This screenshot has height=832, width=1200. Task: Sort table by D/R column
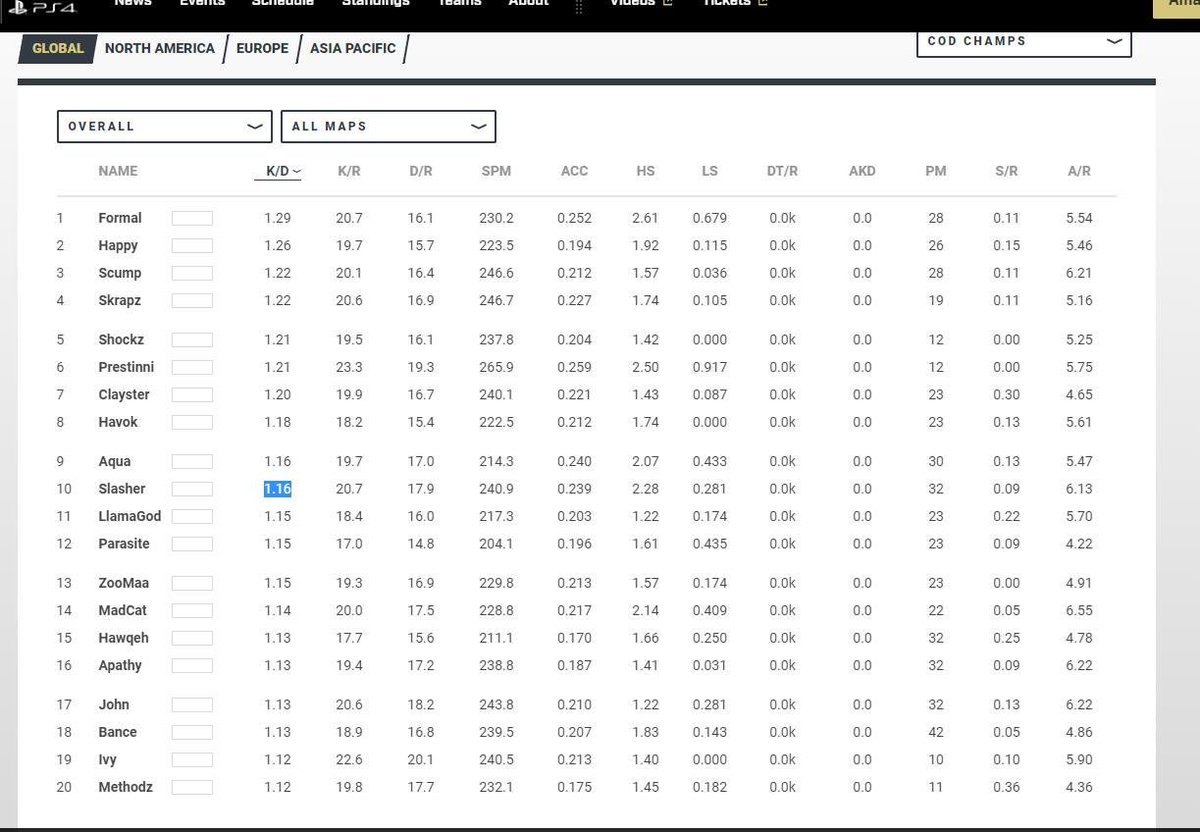pyautogui.click(x=421, y=171)
